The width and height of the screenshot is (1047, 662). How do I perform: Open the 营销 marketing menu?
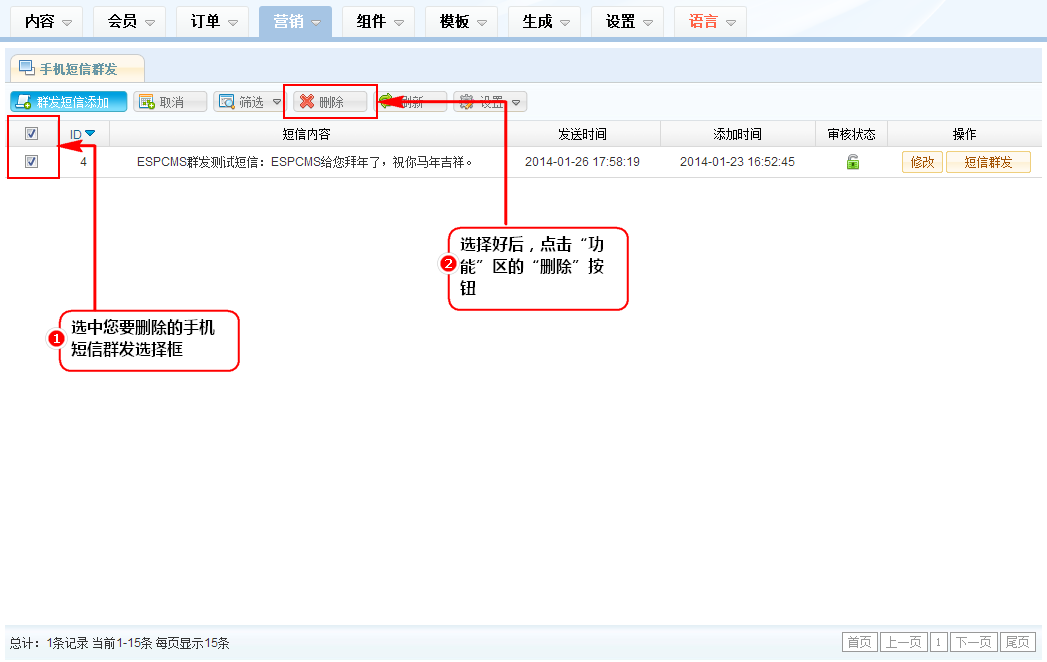[295, 21]
